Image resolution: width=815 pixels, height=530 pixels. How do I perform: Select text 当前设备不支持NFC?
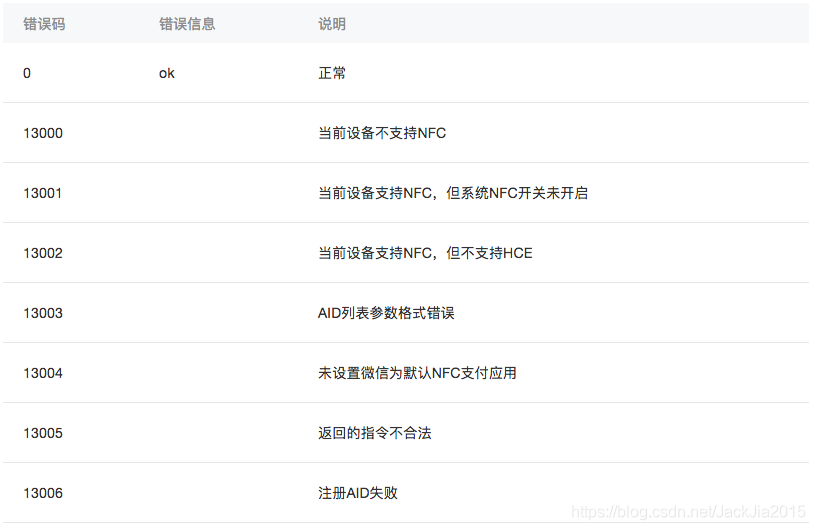click(382, 134)
